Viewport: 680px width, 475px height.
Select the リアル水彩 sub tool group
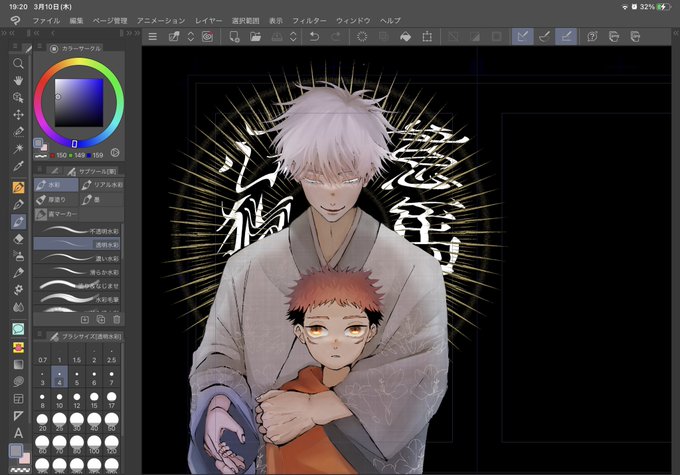[x=102, y=185]
